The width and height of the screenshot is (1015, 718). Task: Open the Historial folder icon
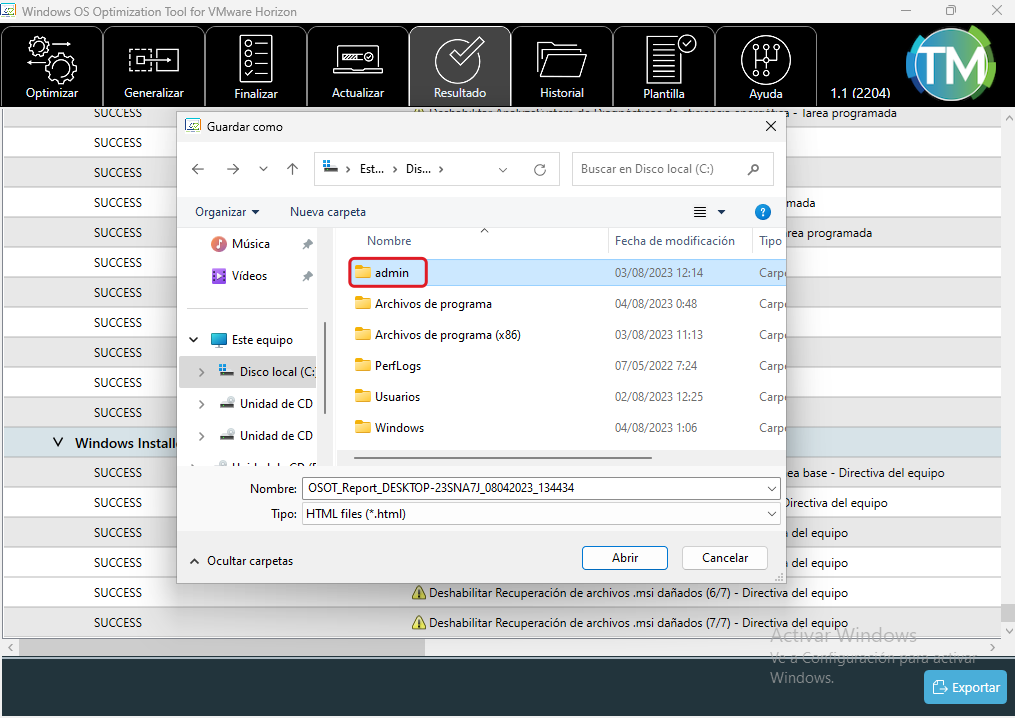click(x=561, y=66)
